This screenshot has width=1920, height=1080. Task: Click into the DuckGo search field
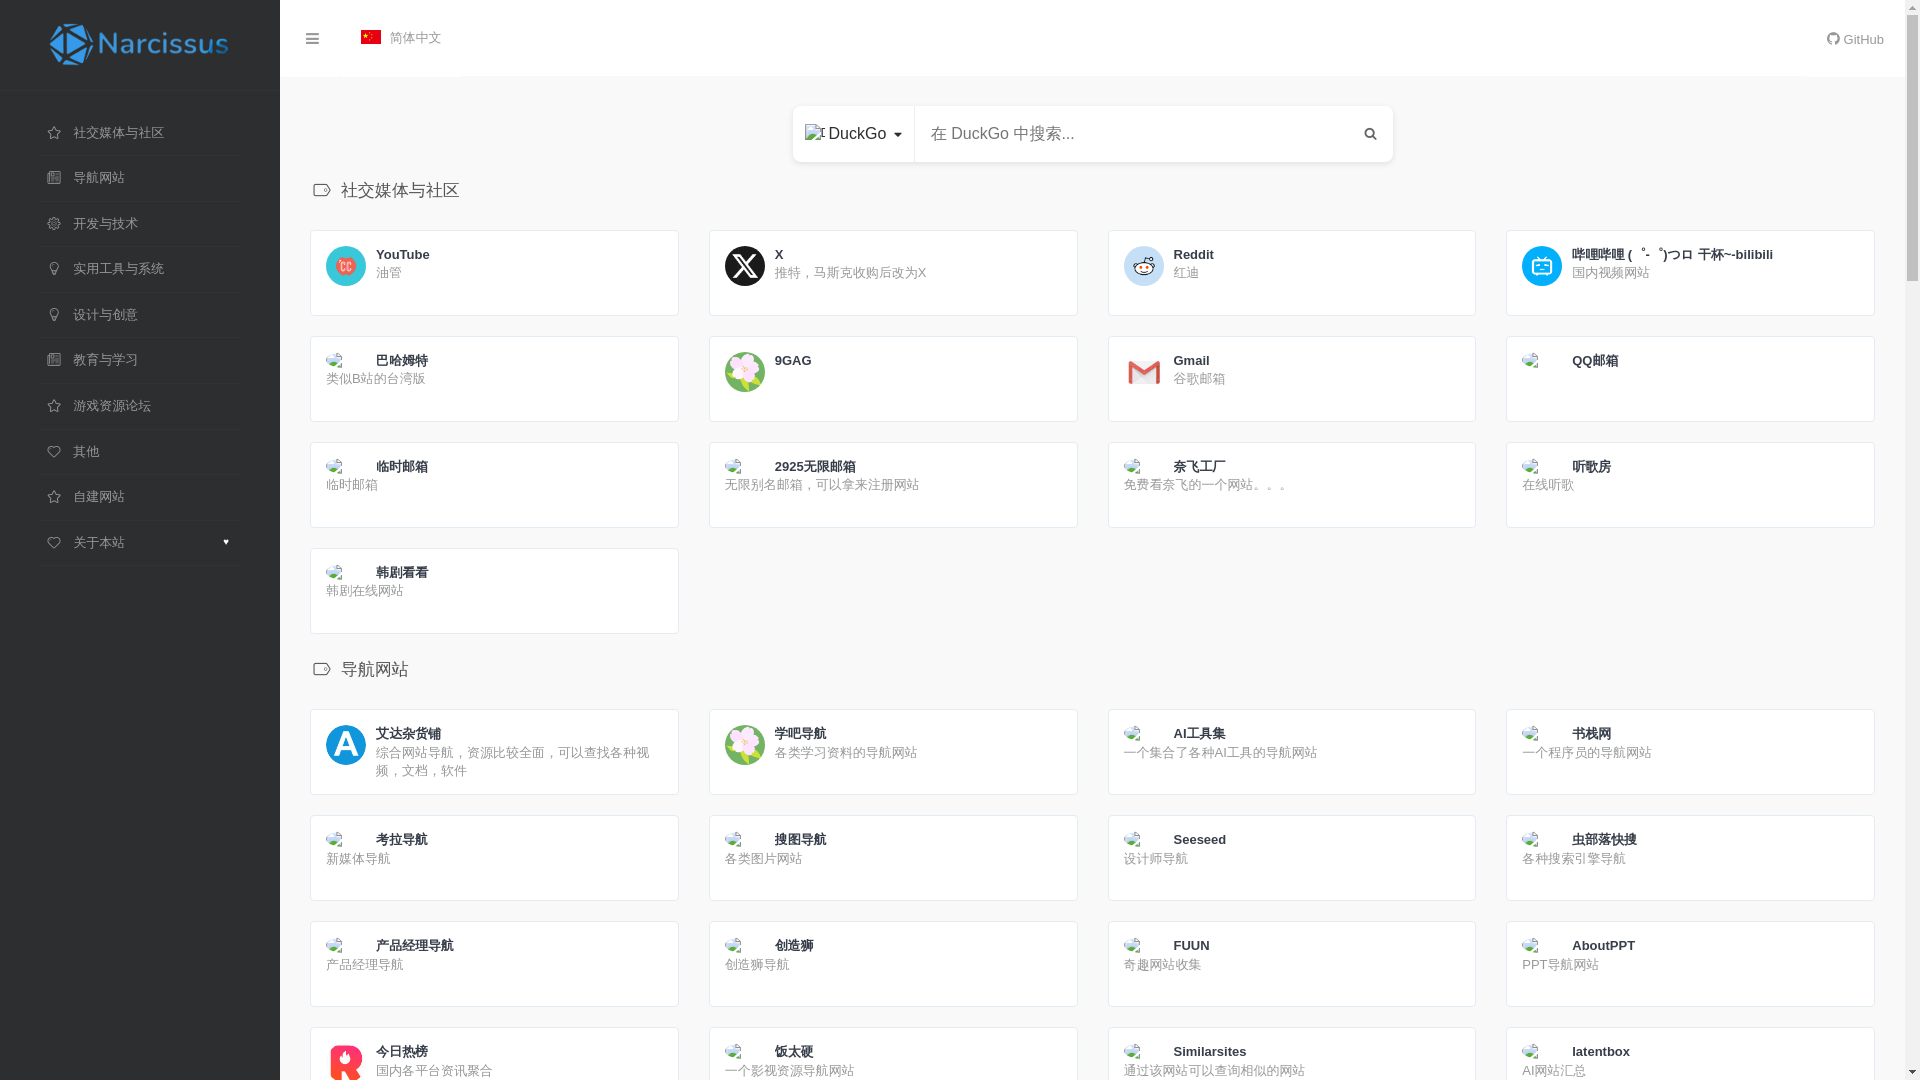click(1131, 134)
